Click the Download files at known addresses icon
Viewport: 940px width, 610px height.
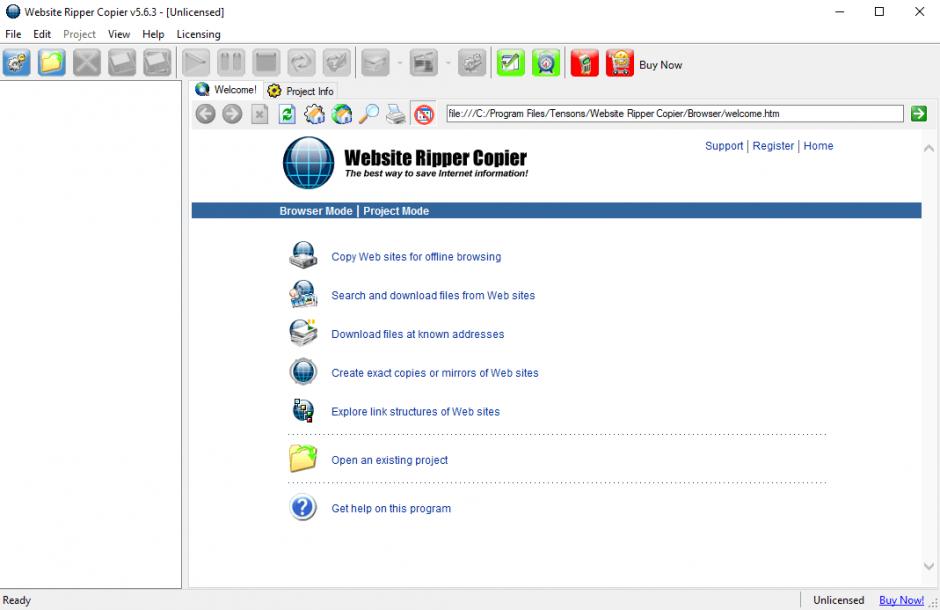coord(303,333)
